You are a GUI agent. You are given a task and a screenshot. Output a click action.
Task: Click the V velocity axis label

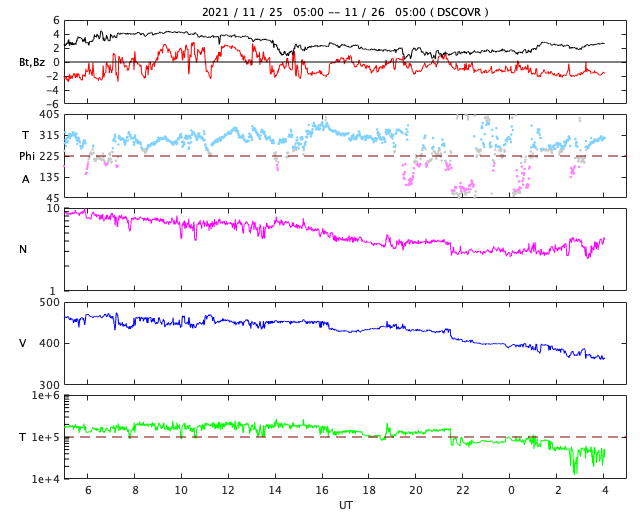pyautogui.click(x=23, y=343)
